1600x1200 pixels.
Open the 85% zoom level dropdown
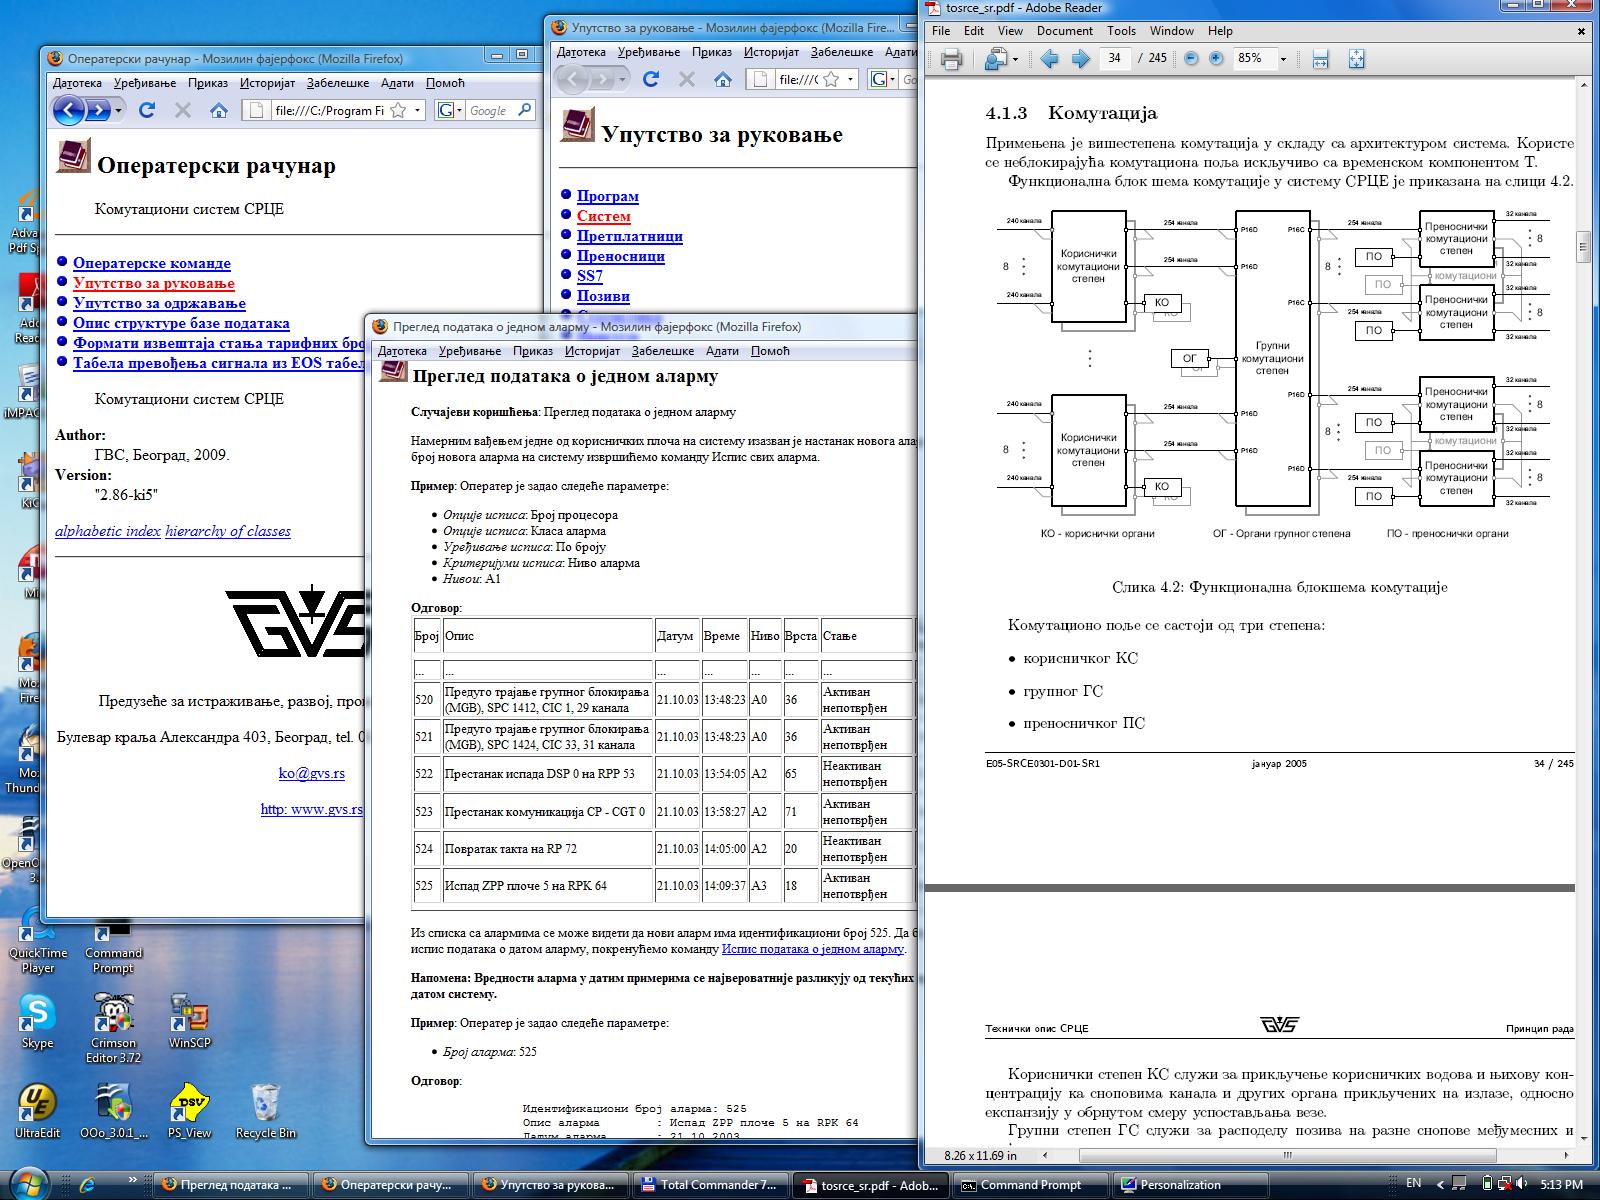1283,59
